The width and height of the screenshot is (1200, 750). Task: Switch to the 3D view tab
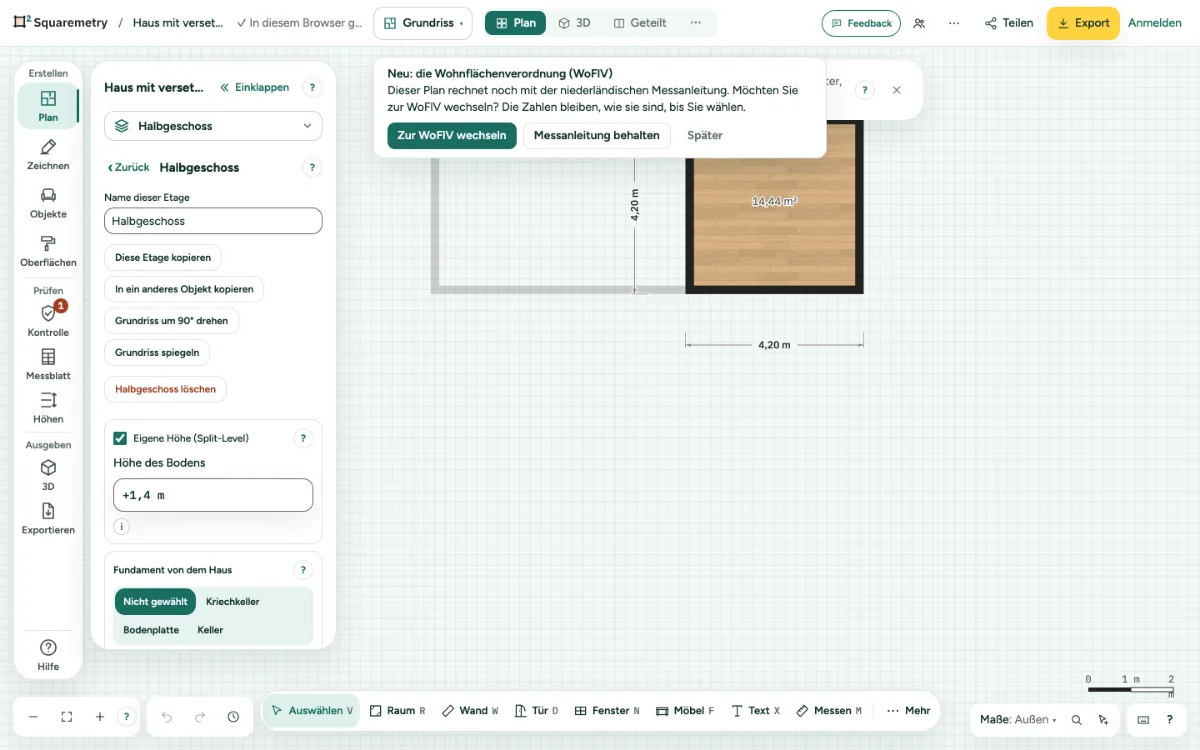574,23
